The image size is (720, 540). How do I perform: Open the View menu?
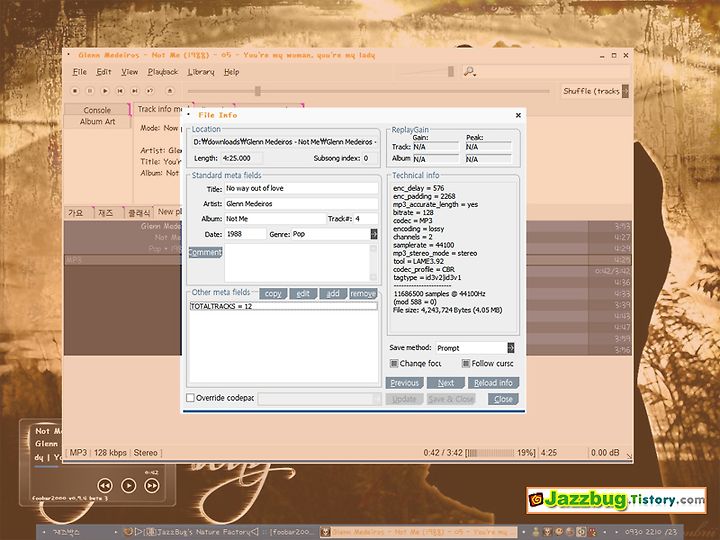tap(129, 72)
